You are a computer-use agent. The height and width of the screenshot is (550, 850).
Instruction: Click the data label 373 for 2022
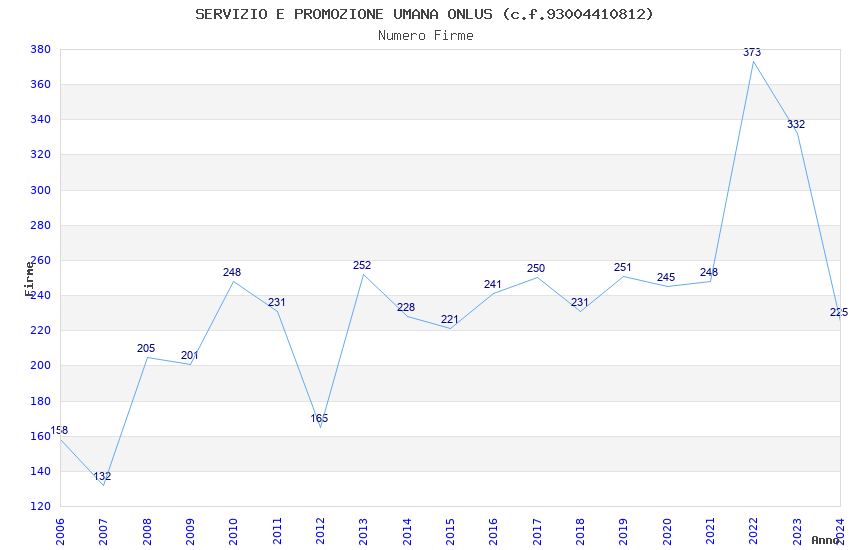pyautogui.click(x=752, y=53)
